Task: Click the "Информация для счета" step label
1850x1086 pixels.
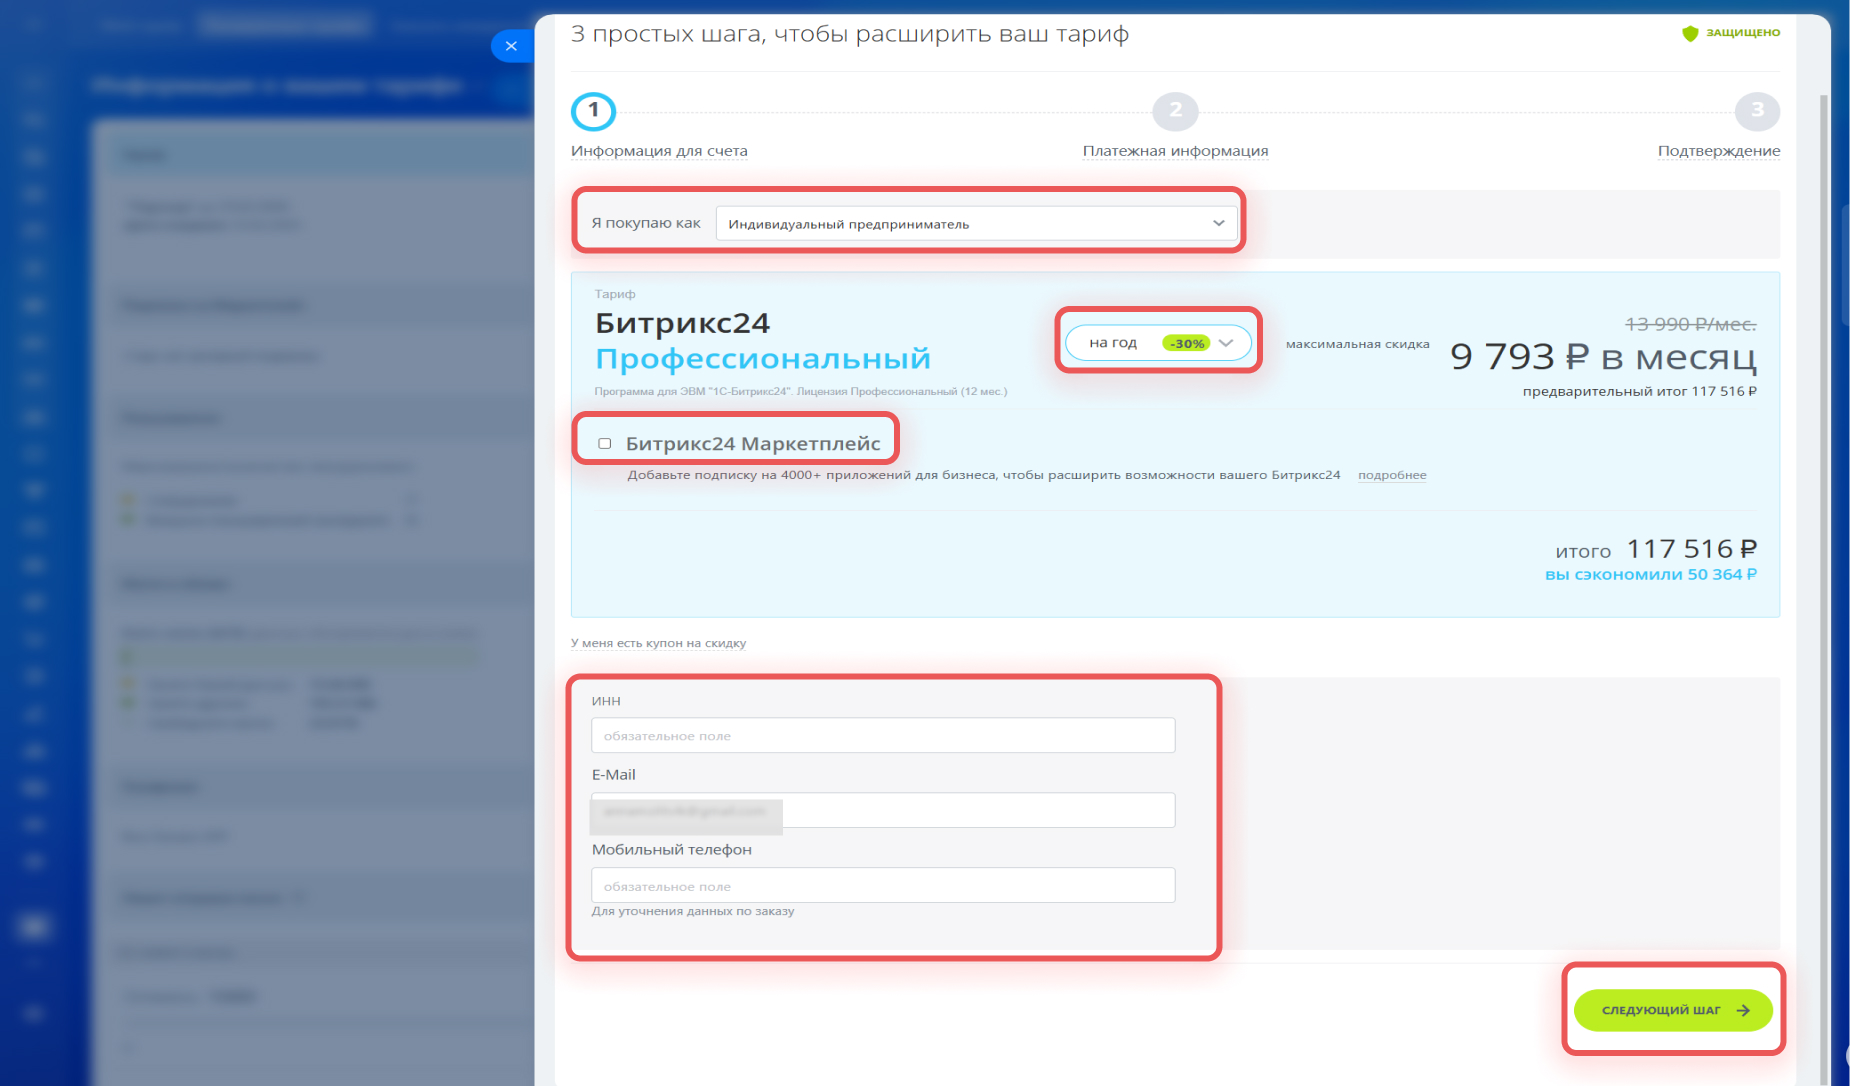Action: (x=659, y=151)
